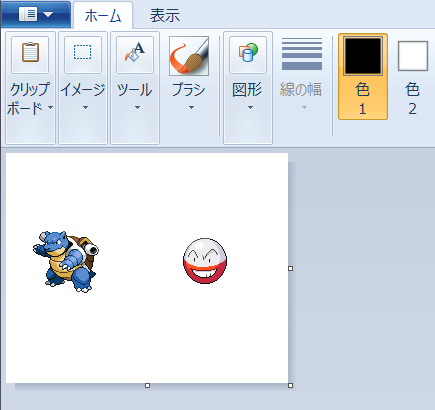Choose the ブラシ brush icon
This screenshot has height=410, width=435.
(189, 56)
